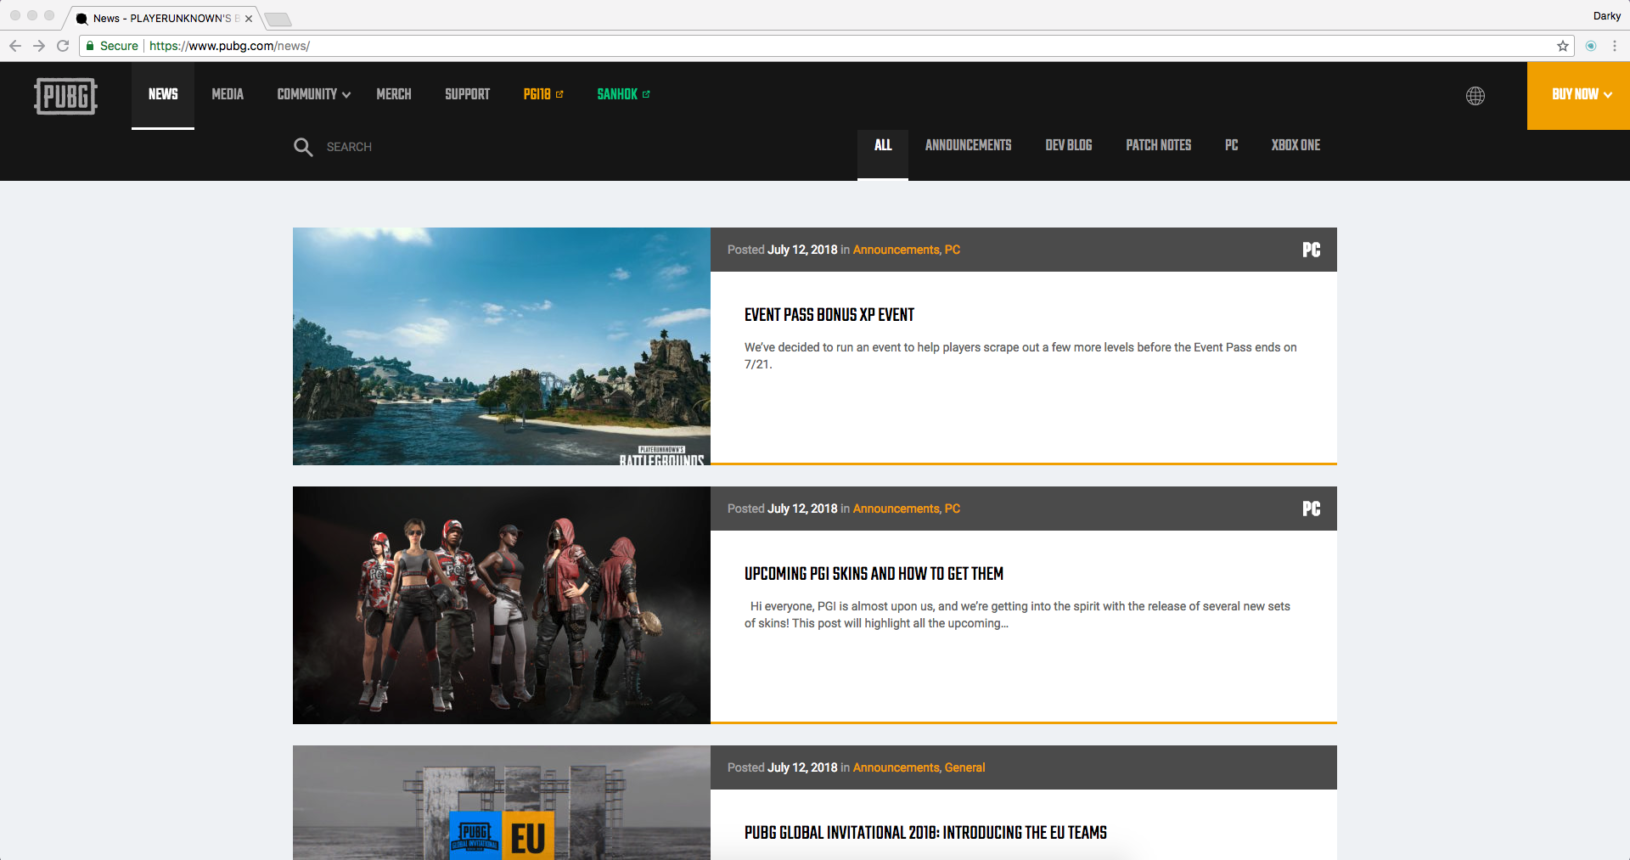Reload the page with refresh icon
This screenshot has height=860, width=1630.
(63, 46)
